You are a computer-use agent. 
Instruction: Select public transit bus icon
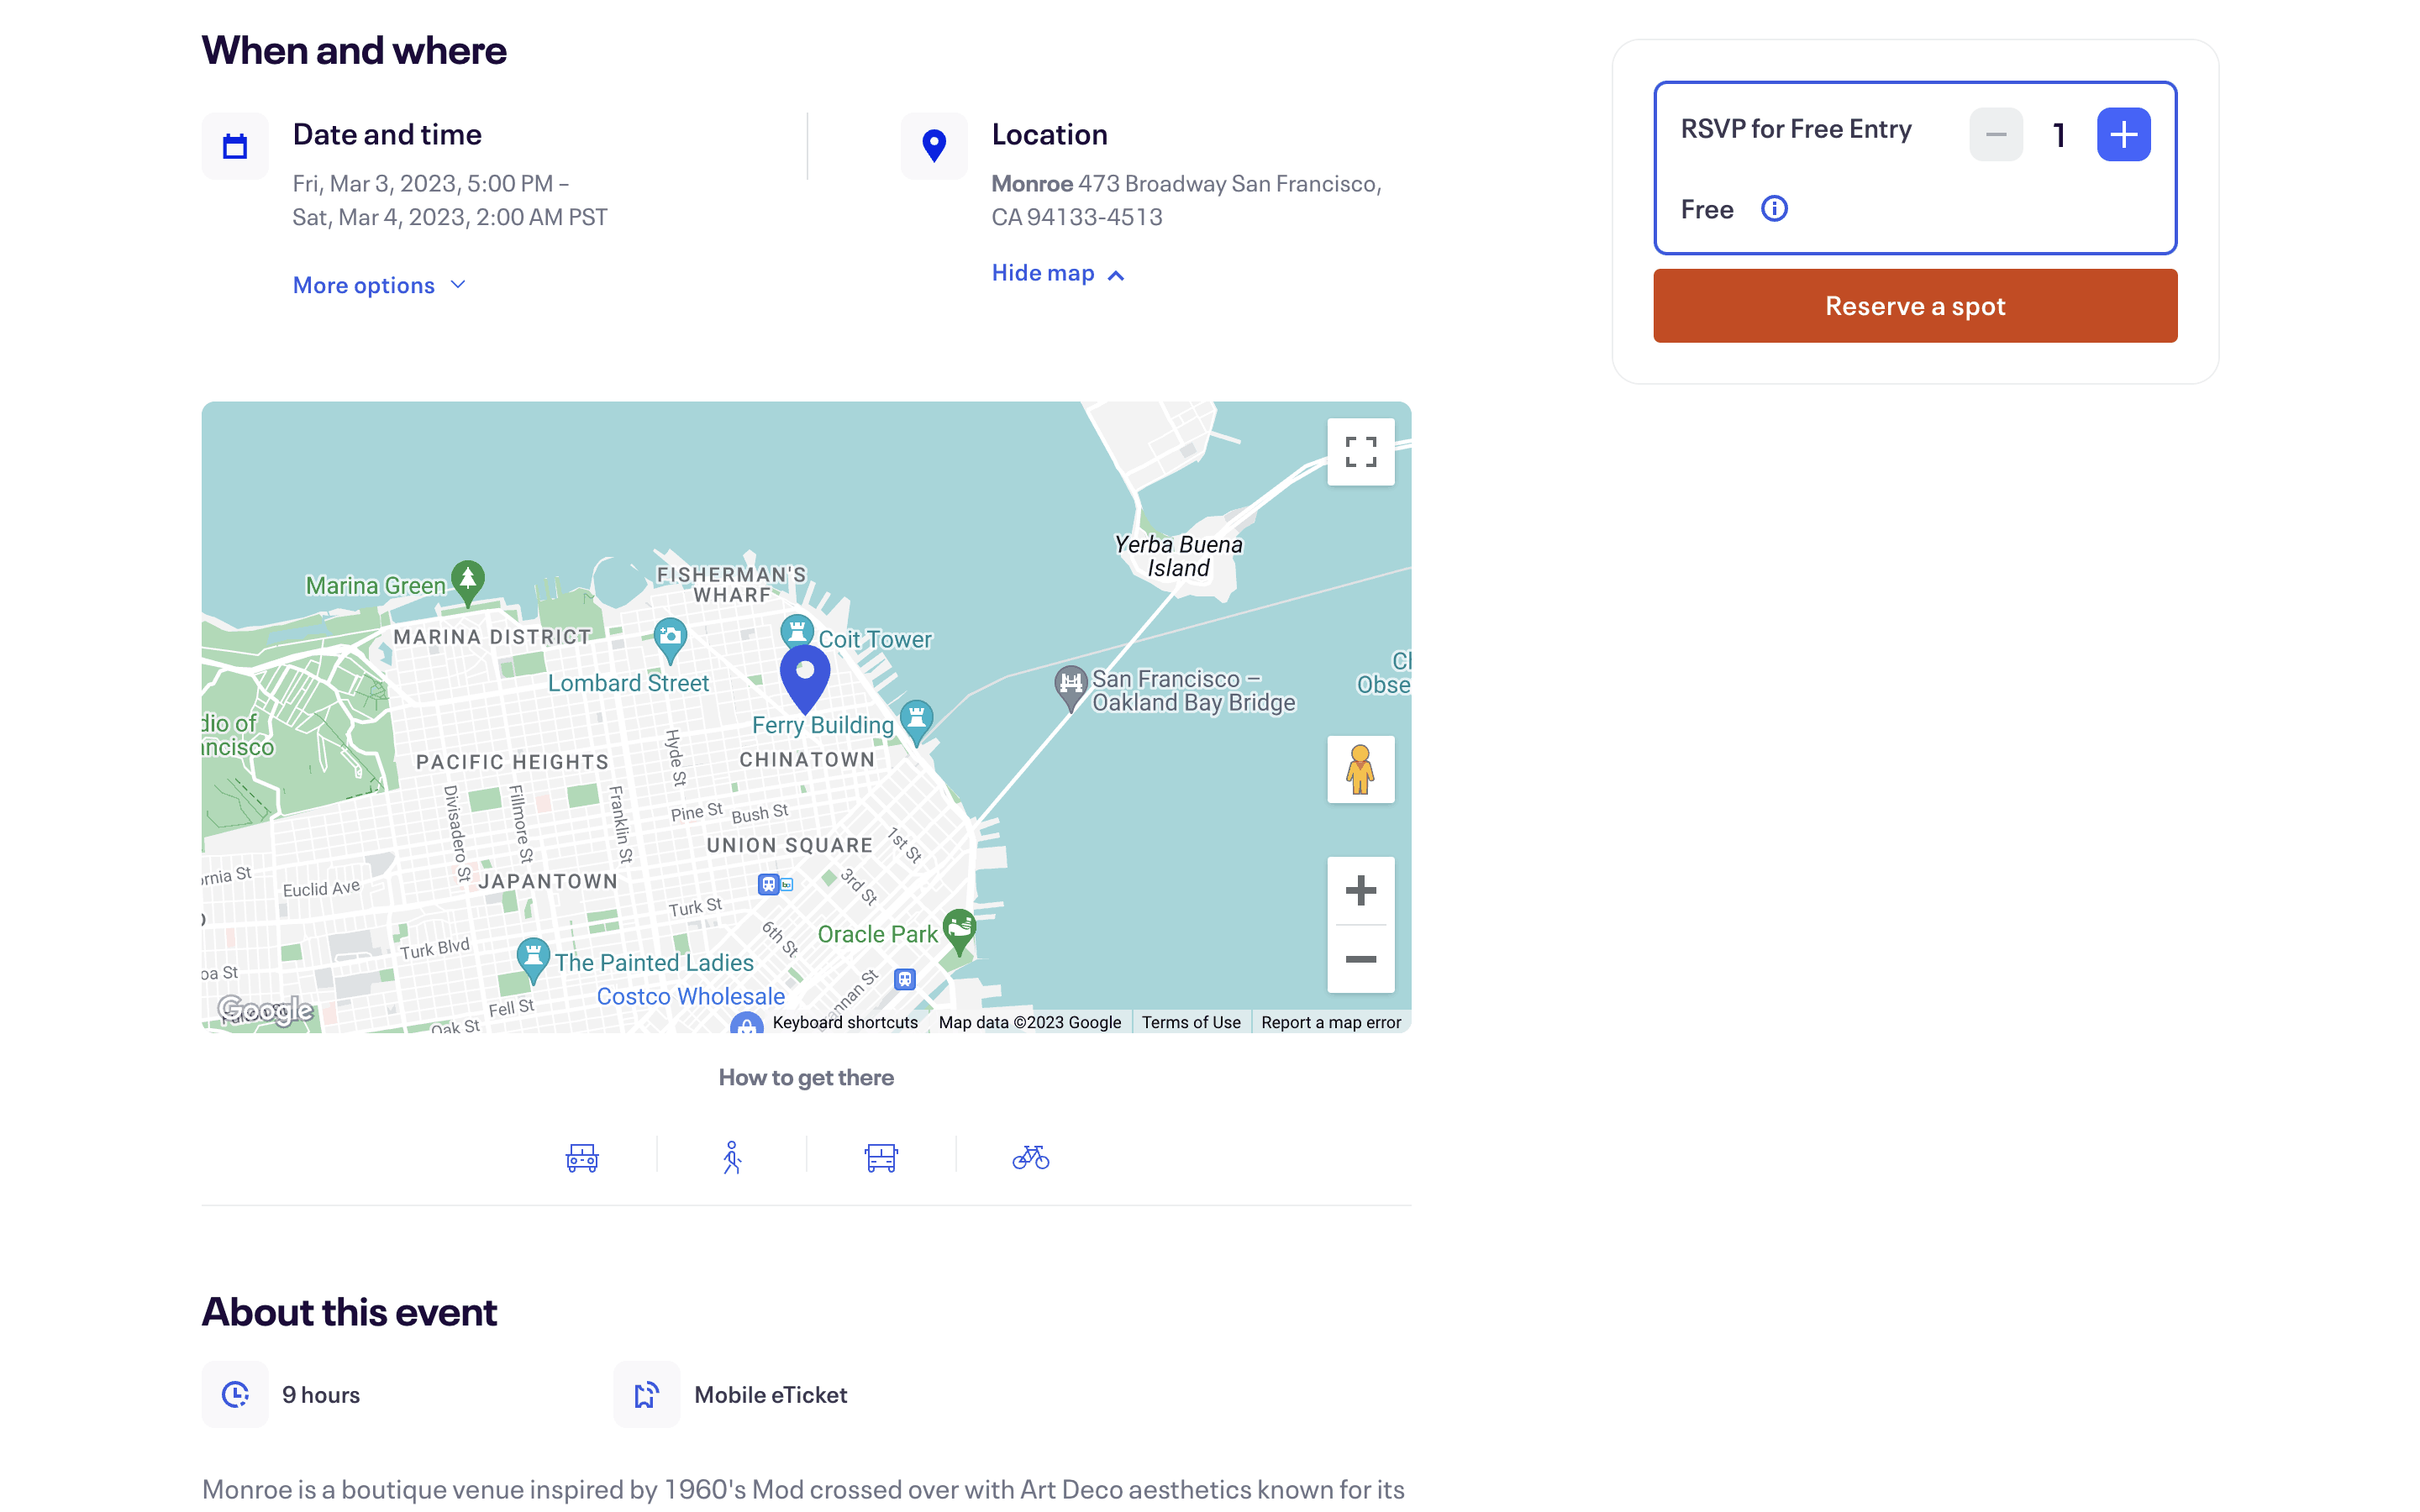pyautogui.click(x=881, y=1158)
